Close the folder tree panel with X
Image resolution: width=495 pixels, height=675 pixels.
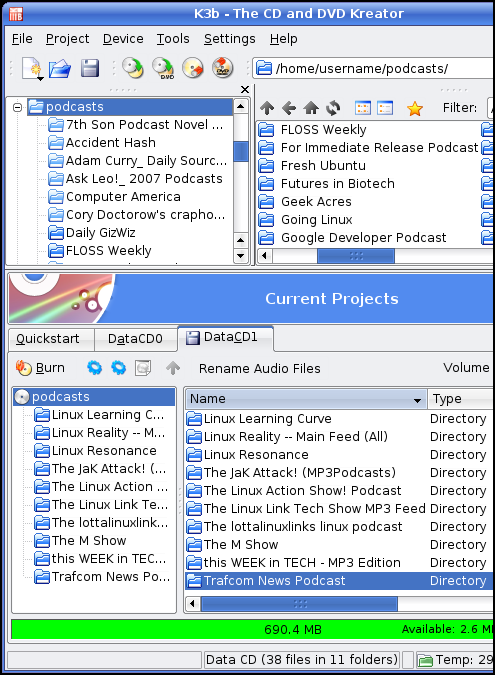coord(245,89)
